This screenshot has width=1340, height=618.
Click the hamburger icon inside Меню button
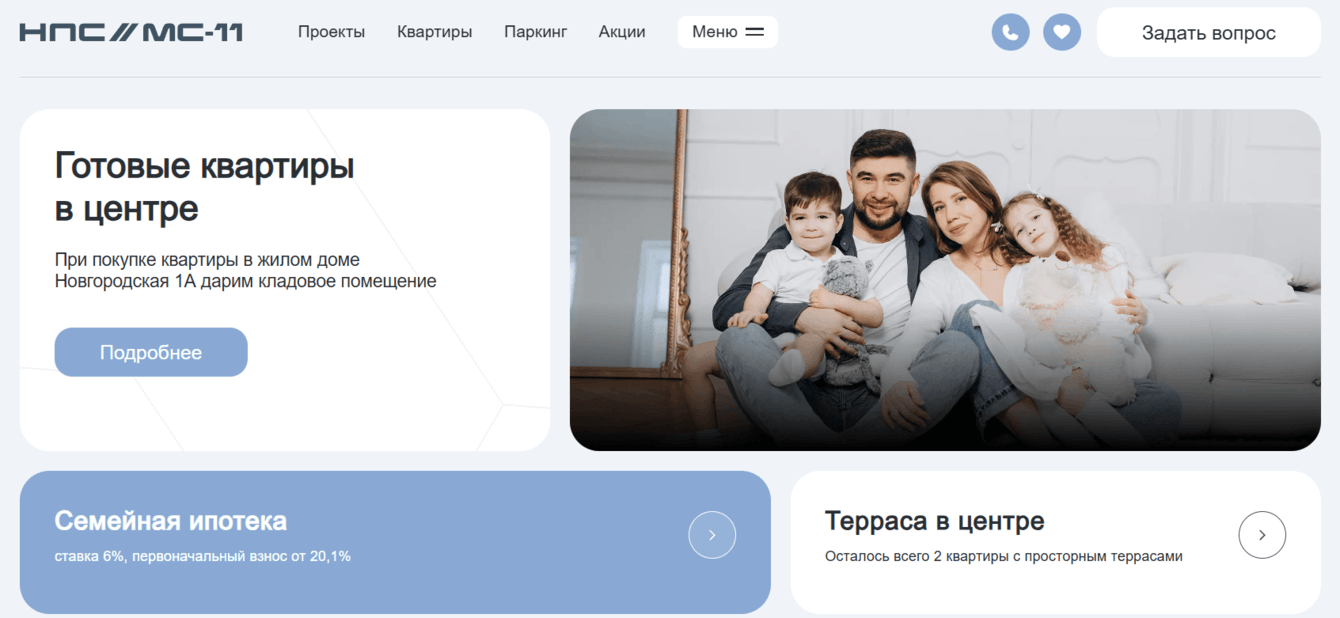pyautogui.click(x=753, y=31)
